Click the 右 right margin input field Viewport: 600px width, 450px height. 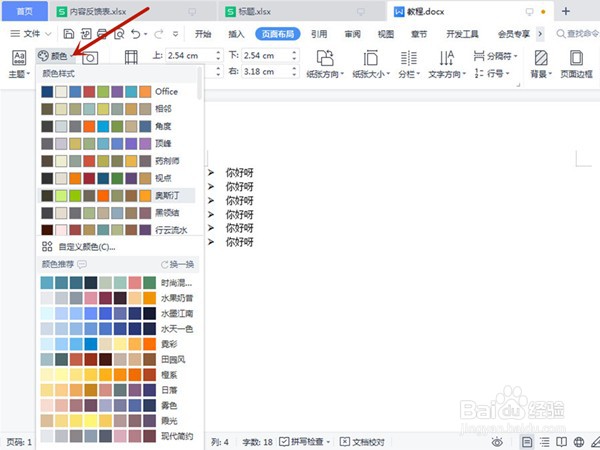(266, 72)
